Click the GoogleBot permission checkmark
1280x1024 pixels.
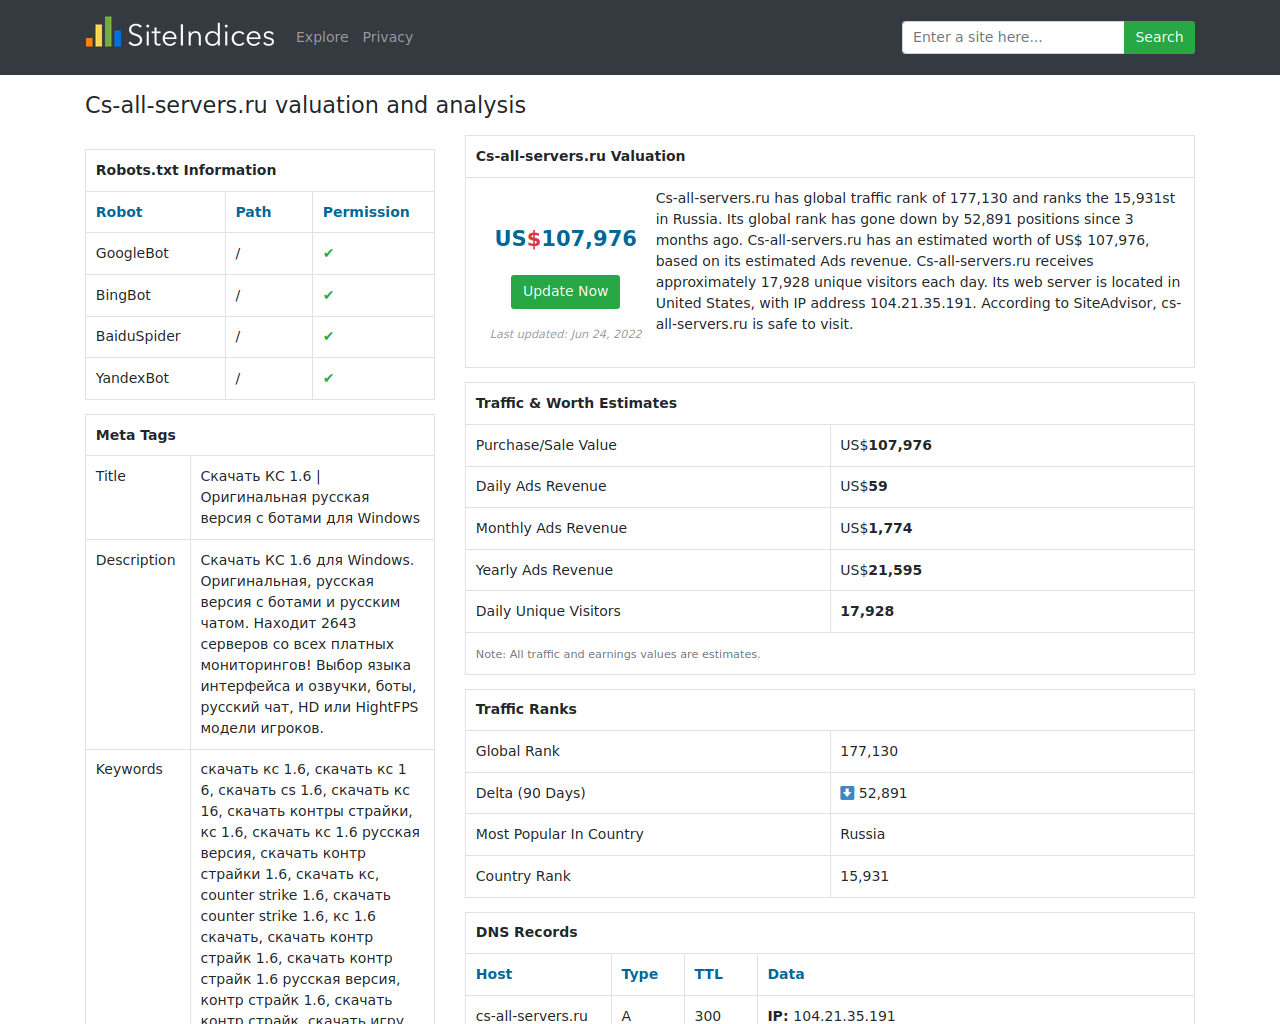(x=328, y=253)
